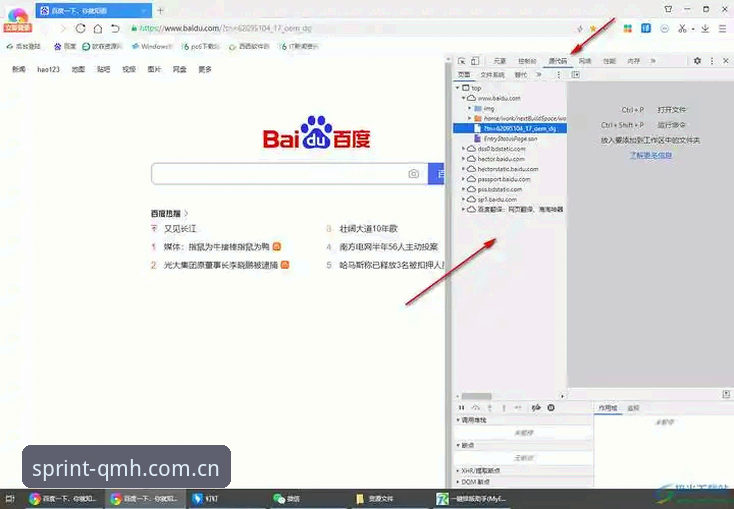Switch to the 性能 (Performance) tab

pyautogui.click(x=609, y=61)
